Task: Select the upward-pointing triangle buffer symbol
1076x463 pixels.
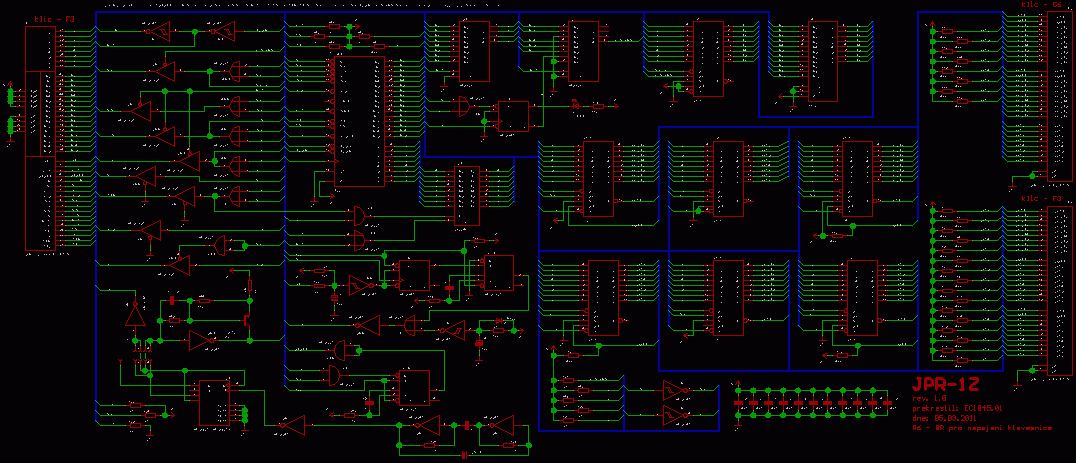Action: pos(134,314)
